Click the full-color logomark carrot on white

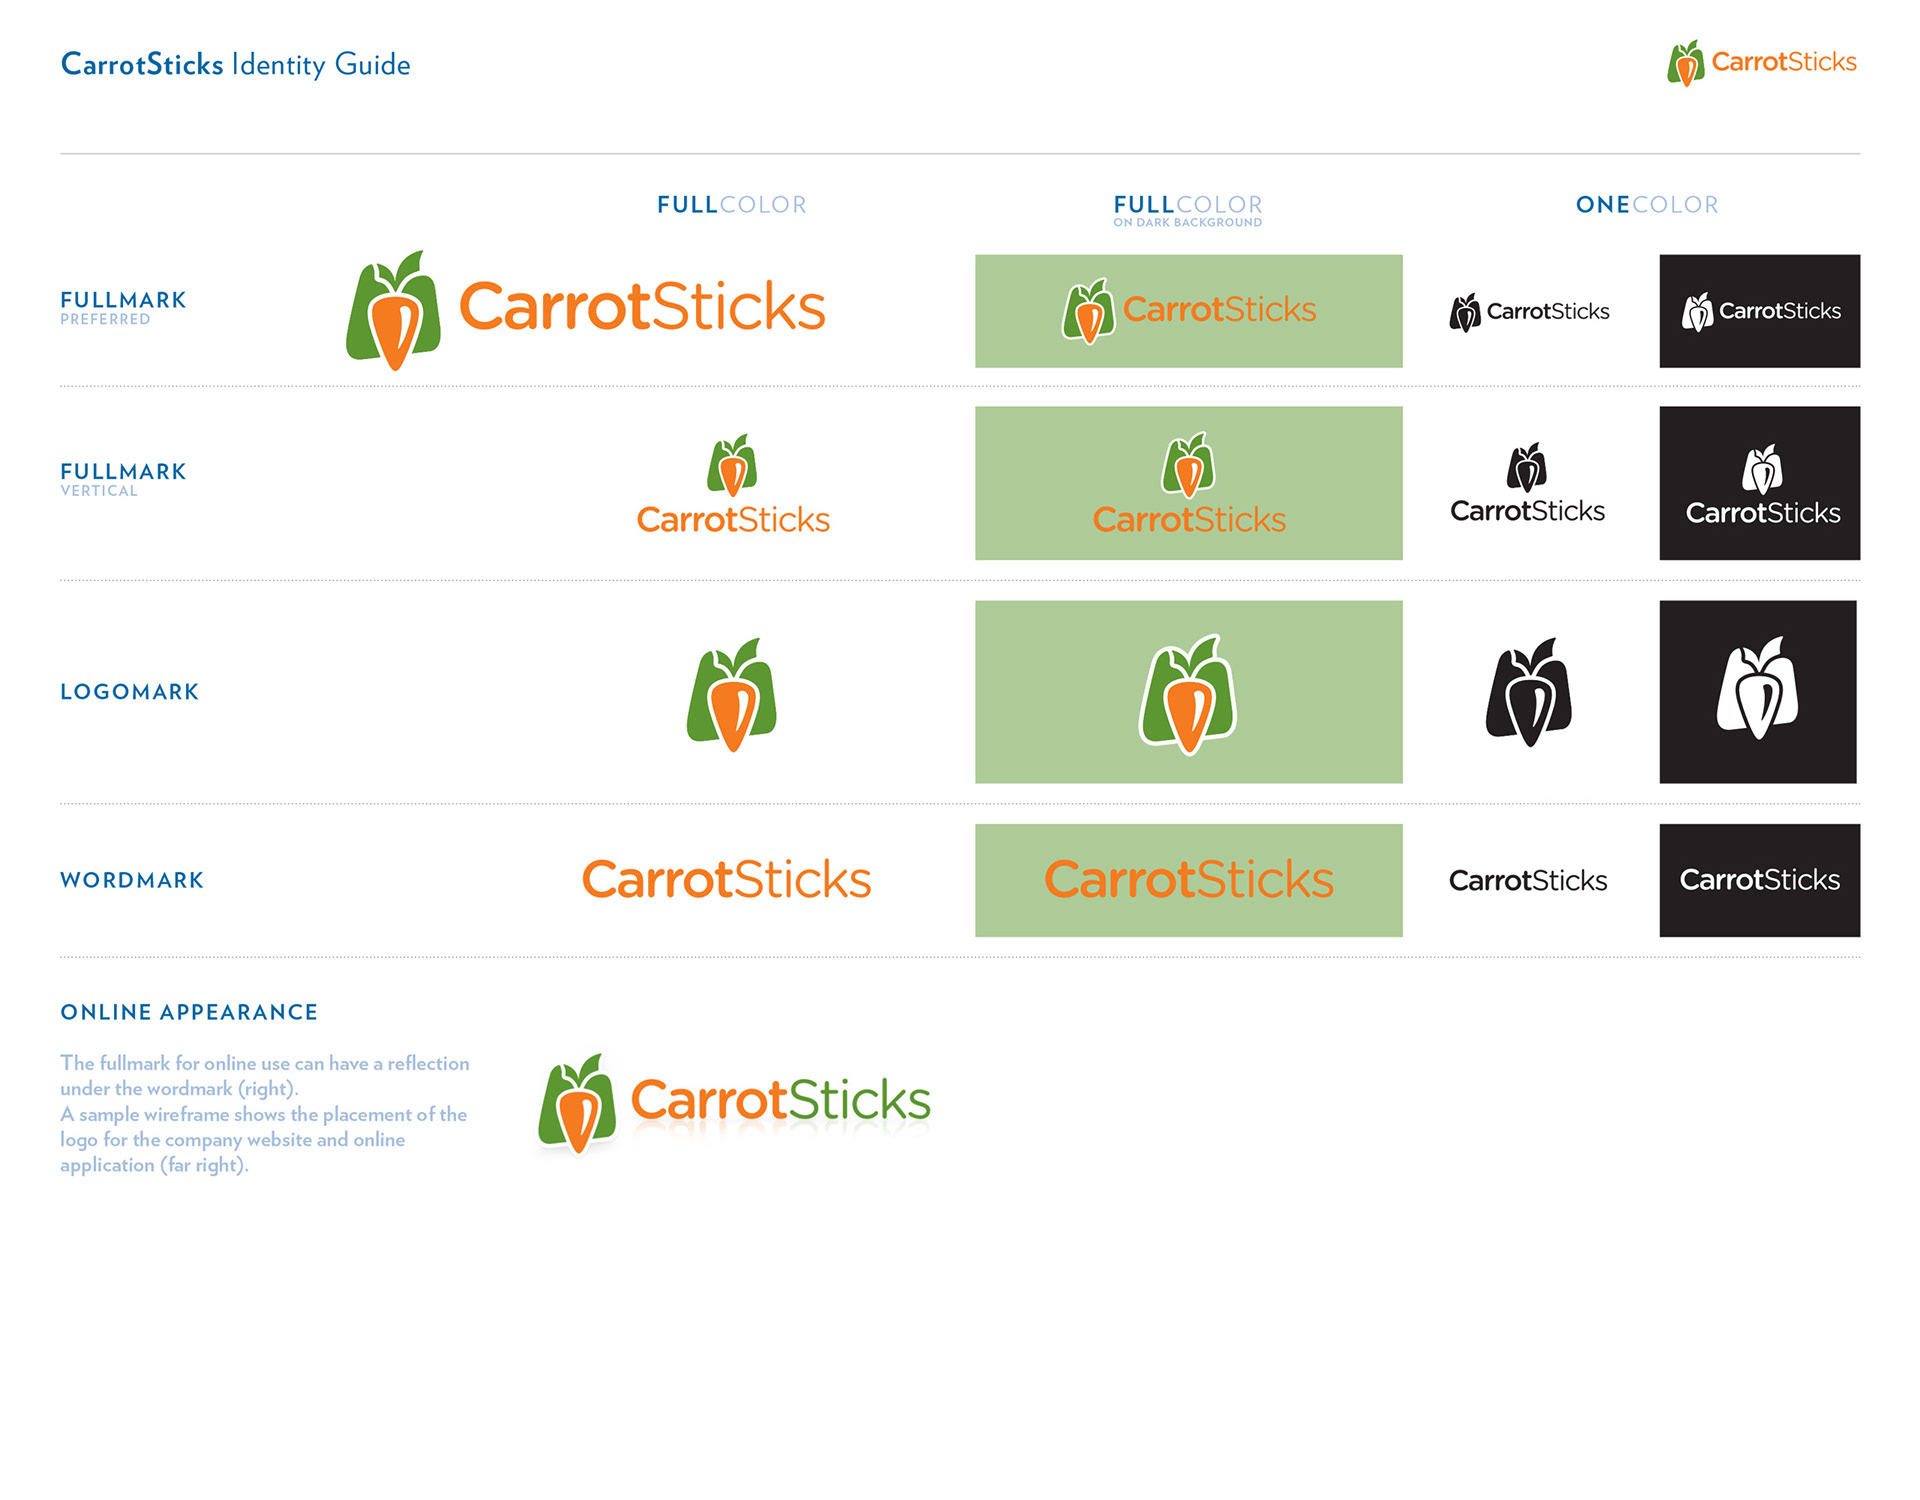(732, 695)
